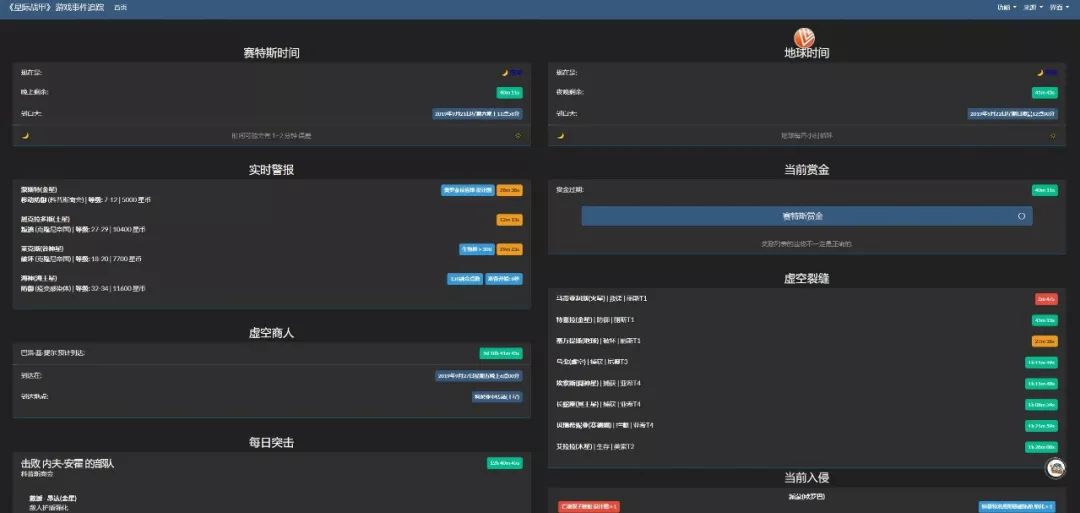Click the moon icon at 地球时间 footer left
Viewport: 1080px width, 513px height.
point(561,136)
